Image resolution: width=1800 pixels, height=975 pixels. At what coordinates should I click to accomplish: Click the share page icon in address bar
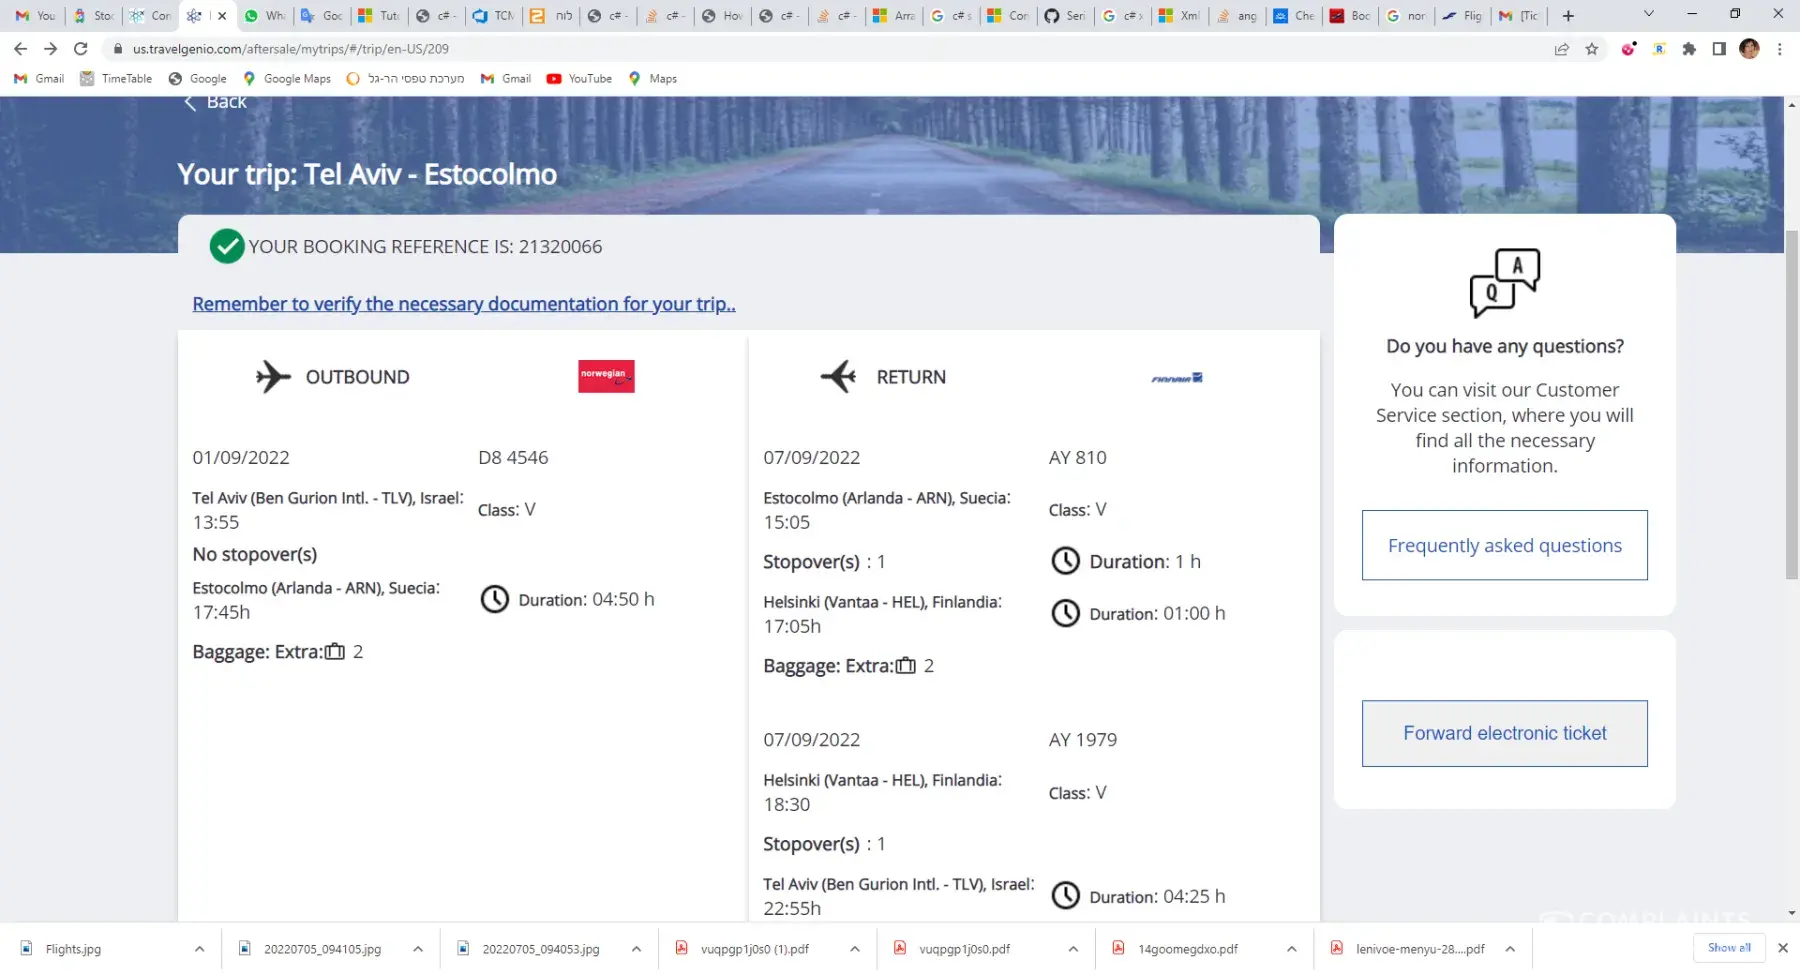1561,49
